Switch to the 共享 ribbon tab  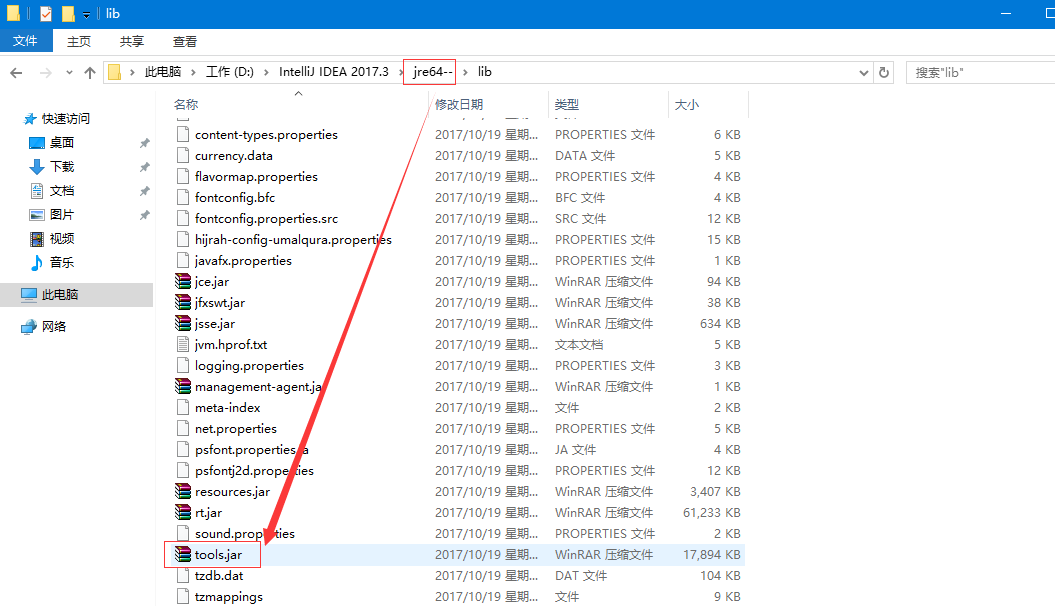[132, 42]
